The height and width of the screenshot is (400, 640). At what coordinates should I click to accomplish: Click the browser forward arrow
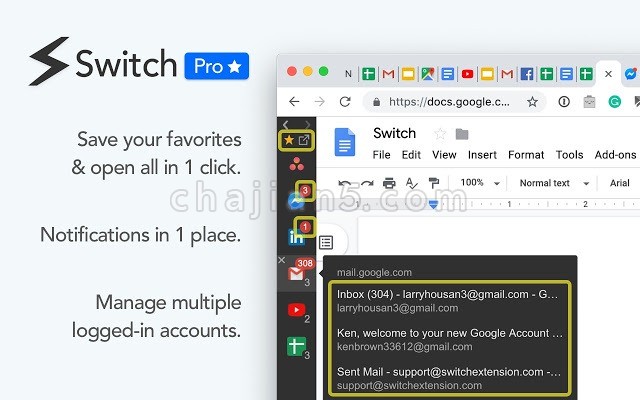[x=320, y=102]
